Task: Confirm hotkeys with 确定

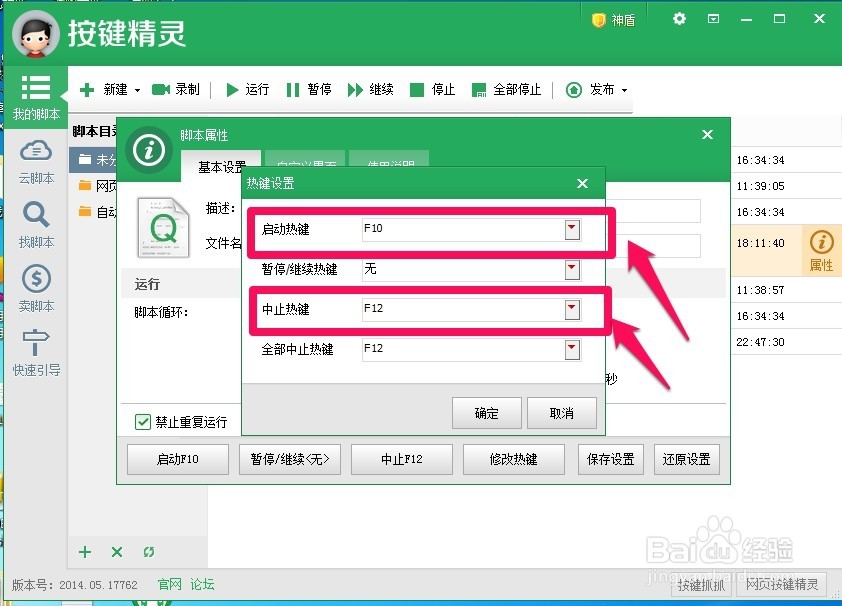Action: 487,413
